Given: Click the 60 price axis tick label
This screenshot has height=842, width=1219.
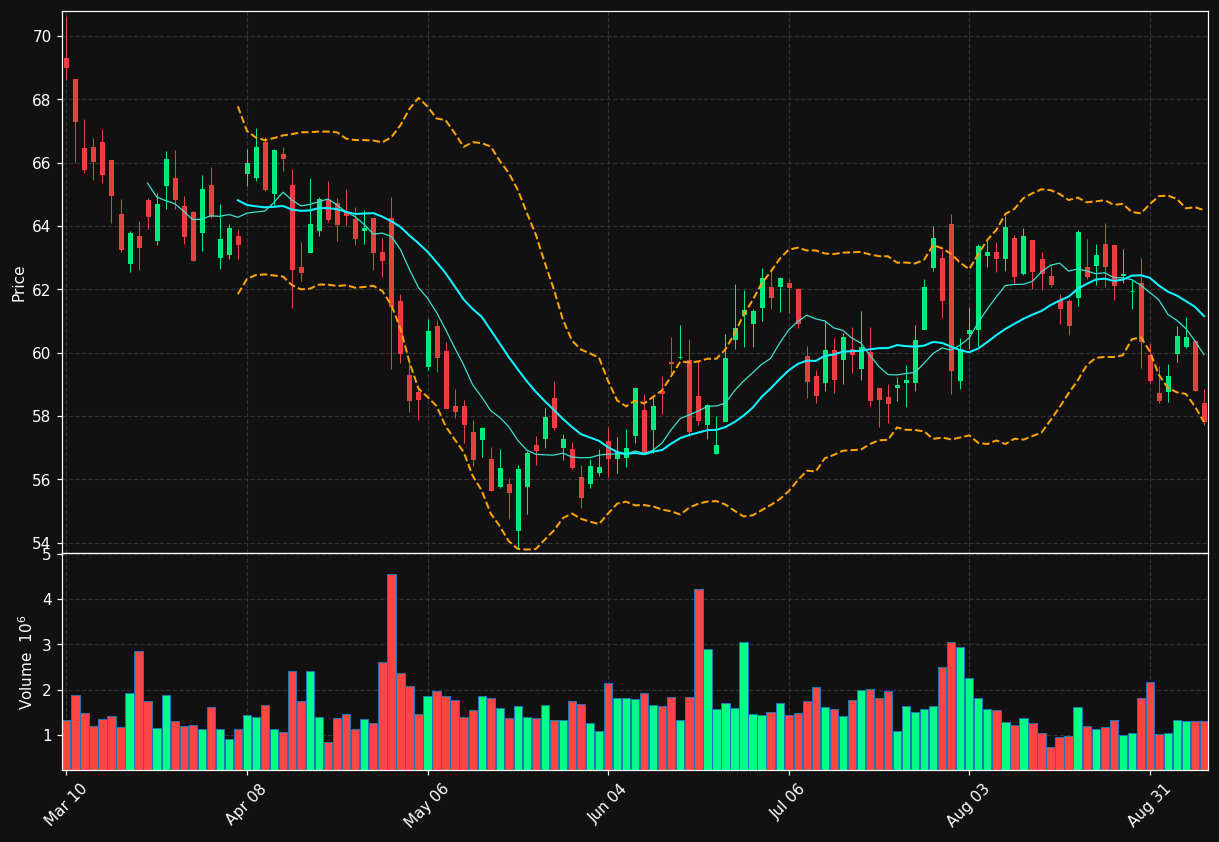Looking at the screenshot, I should tap(43, 354).
